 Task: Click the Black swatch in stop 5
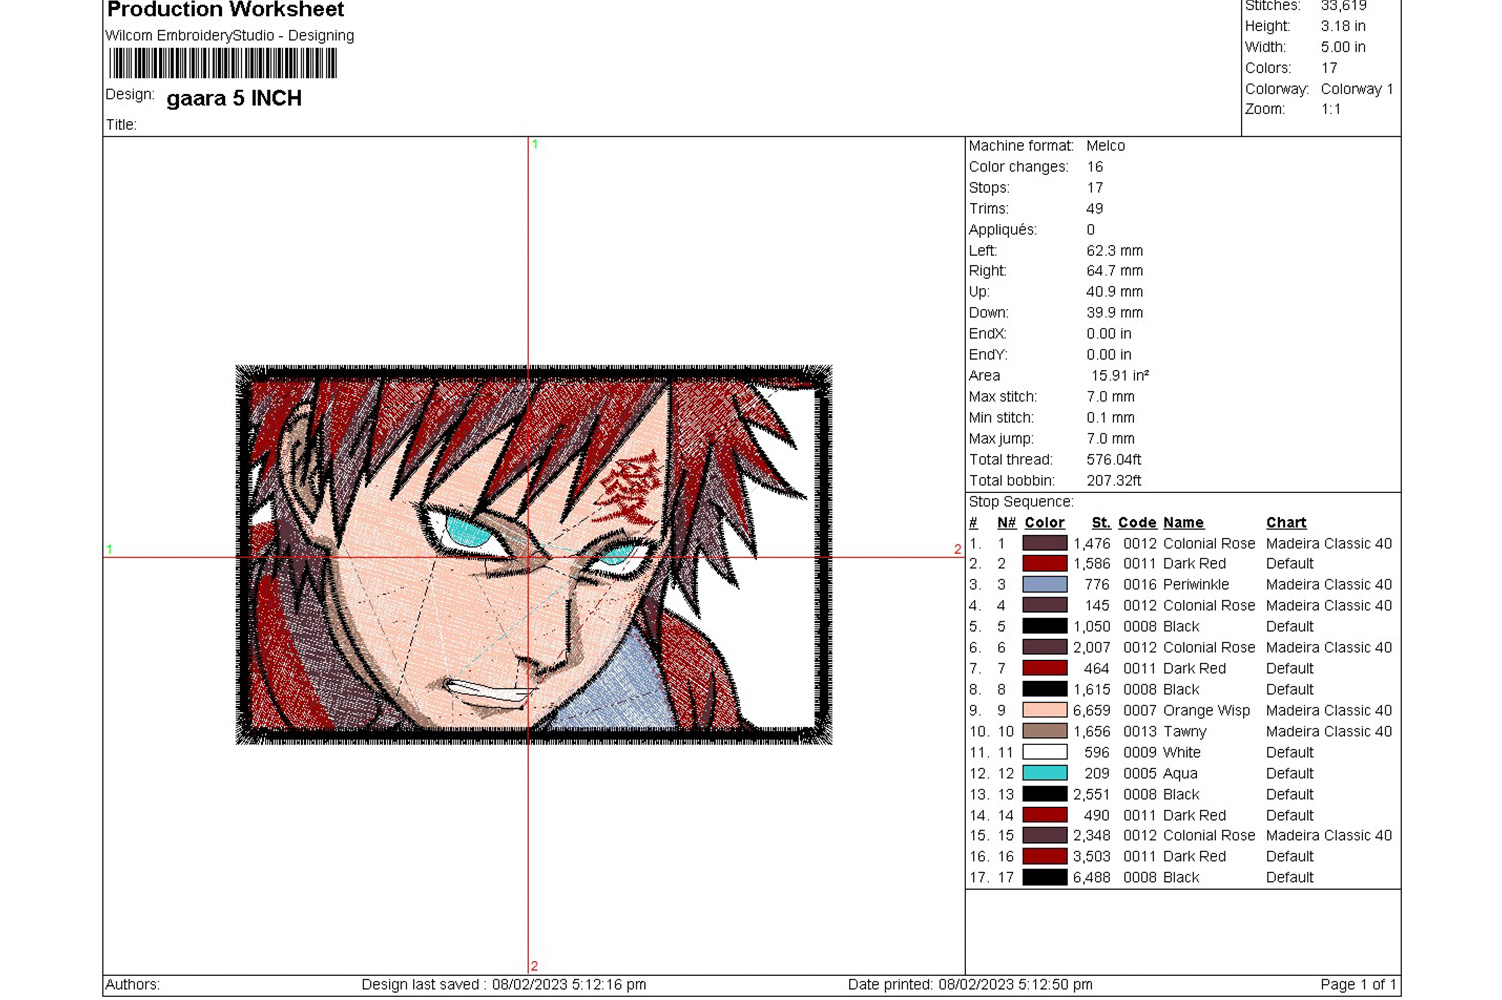pyautogui.click(x=1045, y=627)
